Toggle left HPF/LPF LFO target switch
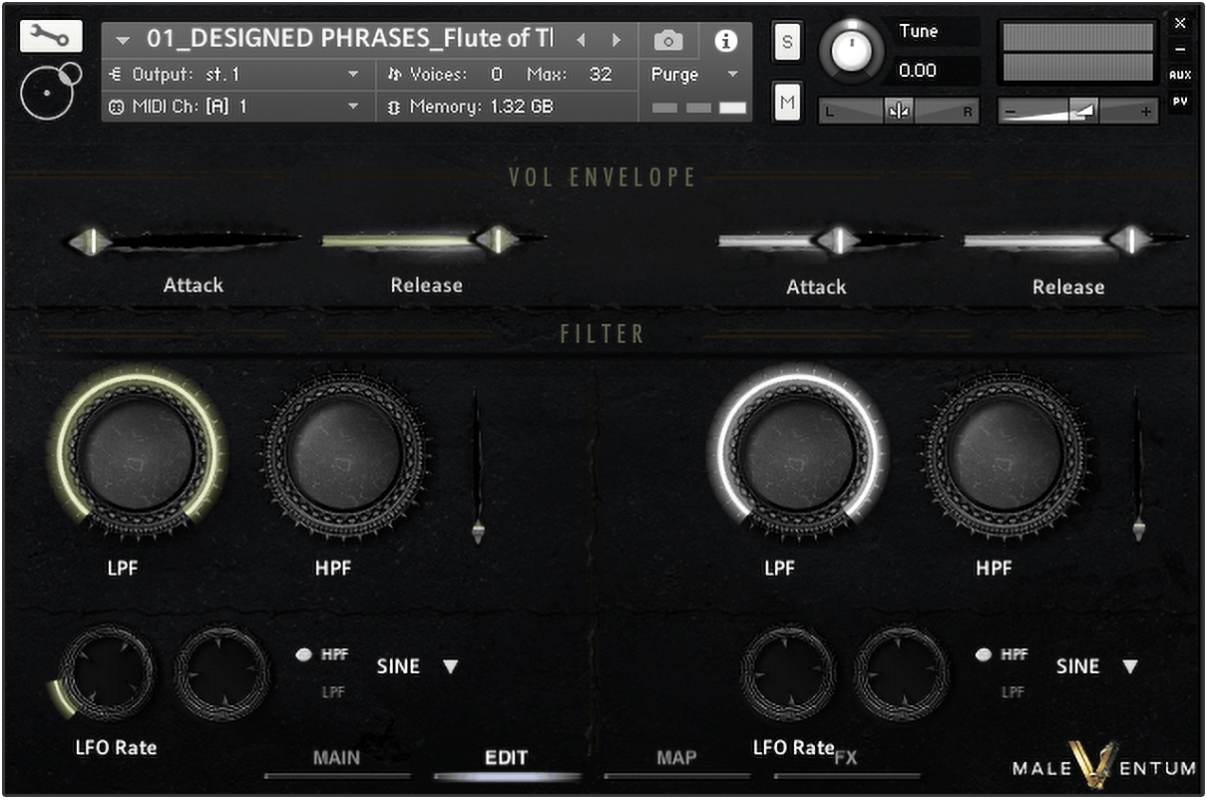Screen dimensions: 1207x800 click(x=305, y=655)
